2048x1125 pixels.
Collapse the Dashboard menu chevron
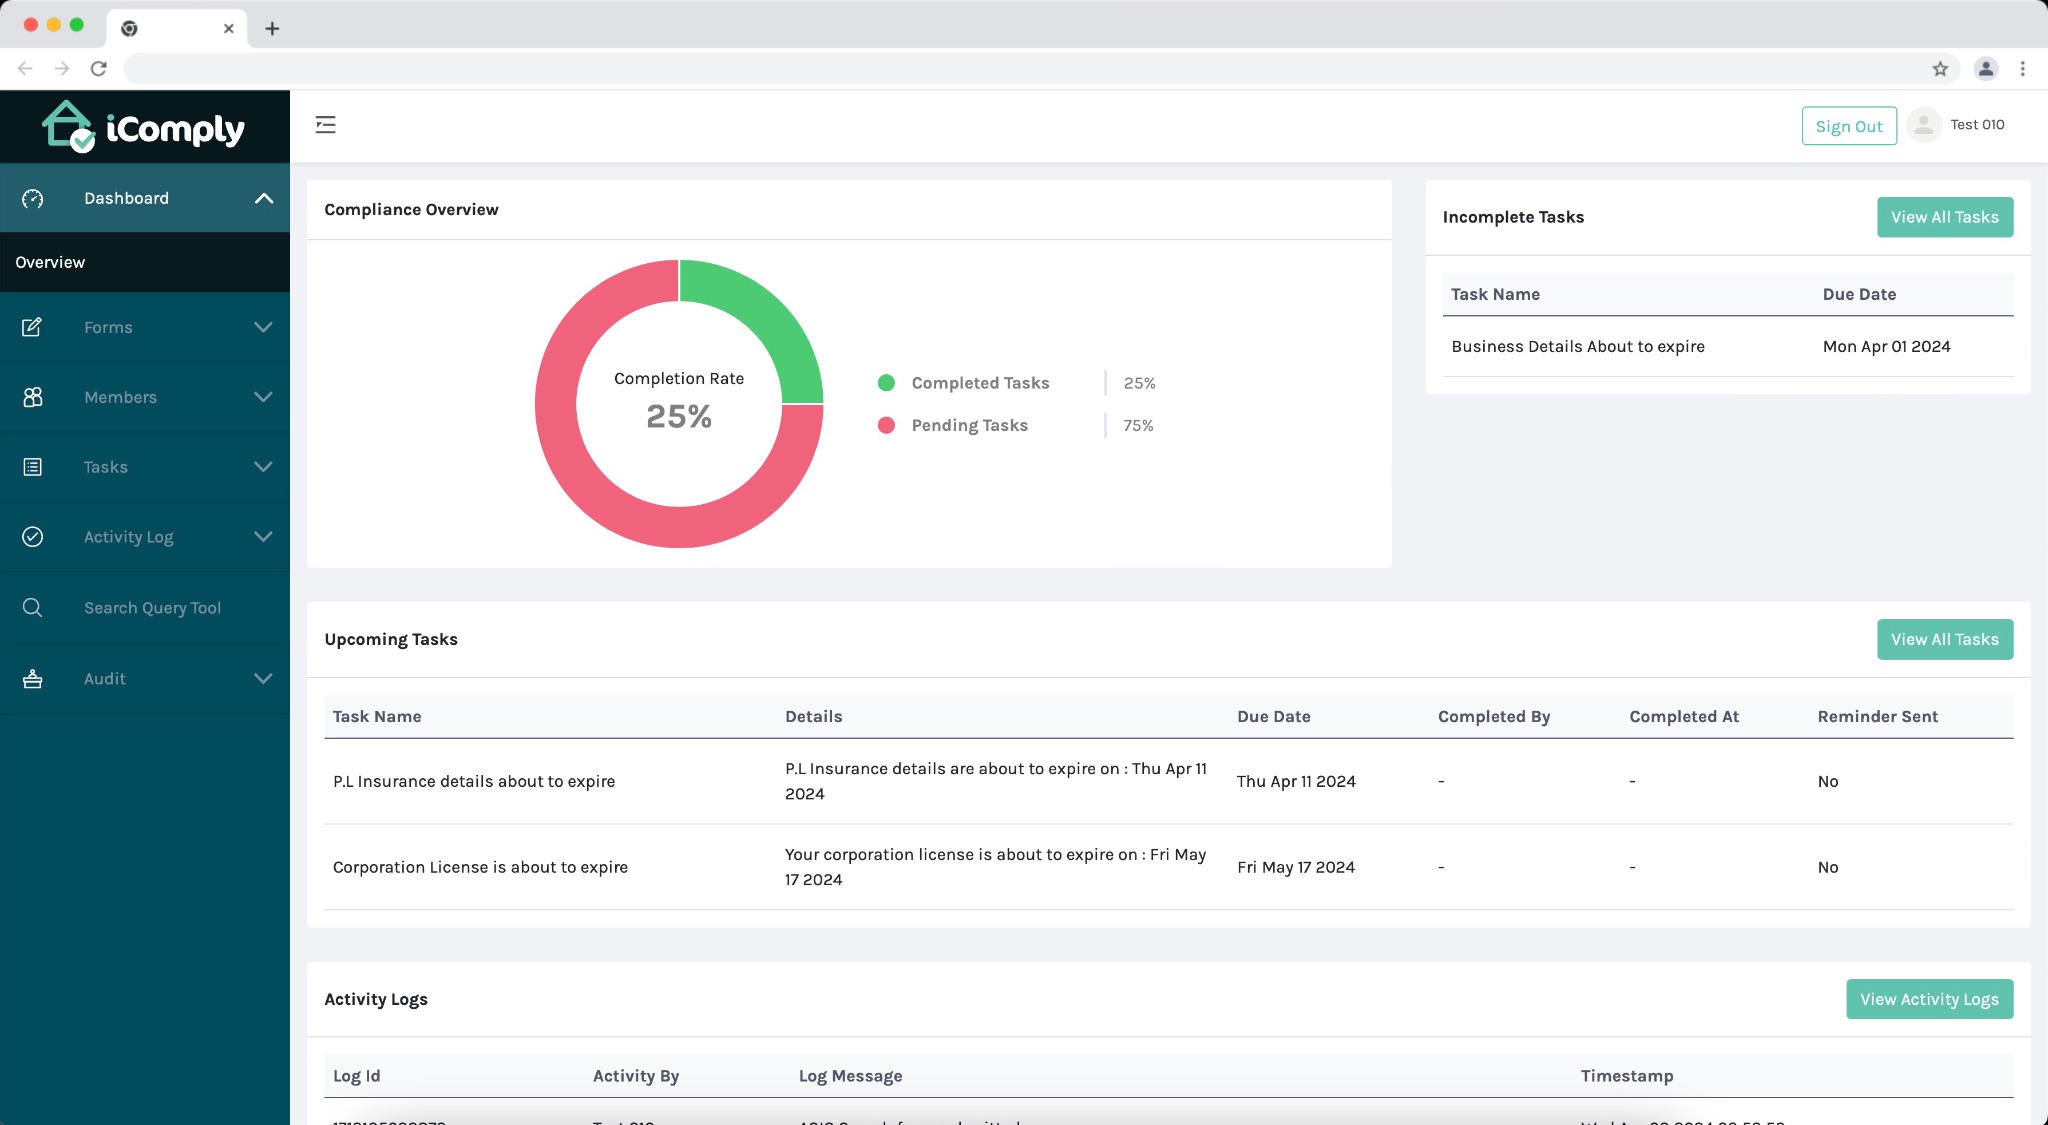coord(264,198)
